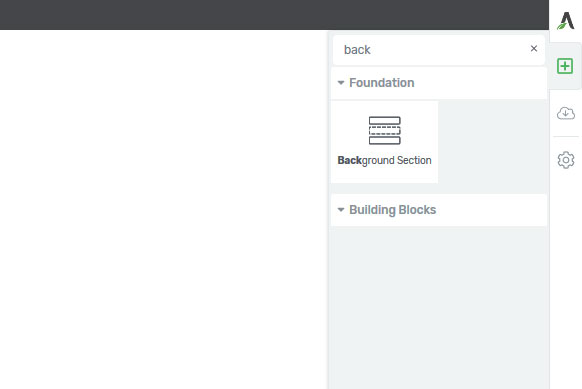Screen dimensions: 582x389
Task: Click the Foundation section heading text
Action: tap(382, 83)
